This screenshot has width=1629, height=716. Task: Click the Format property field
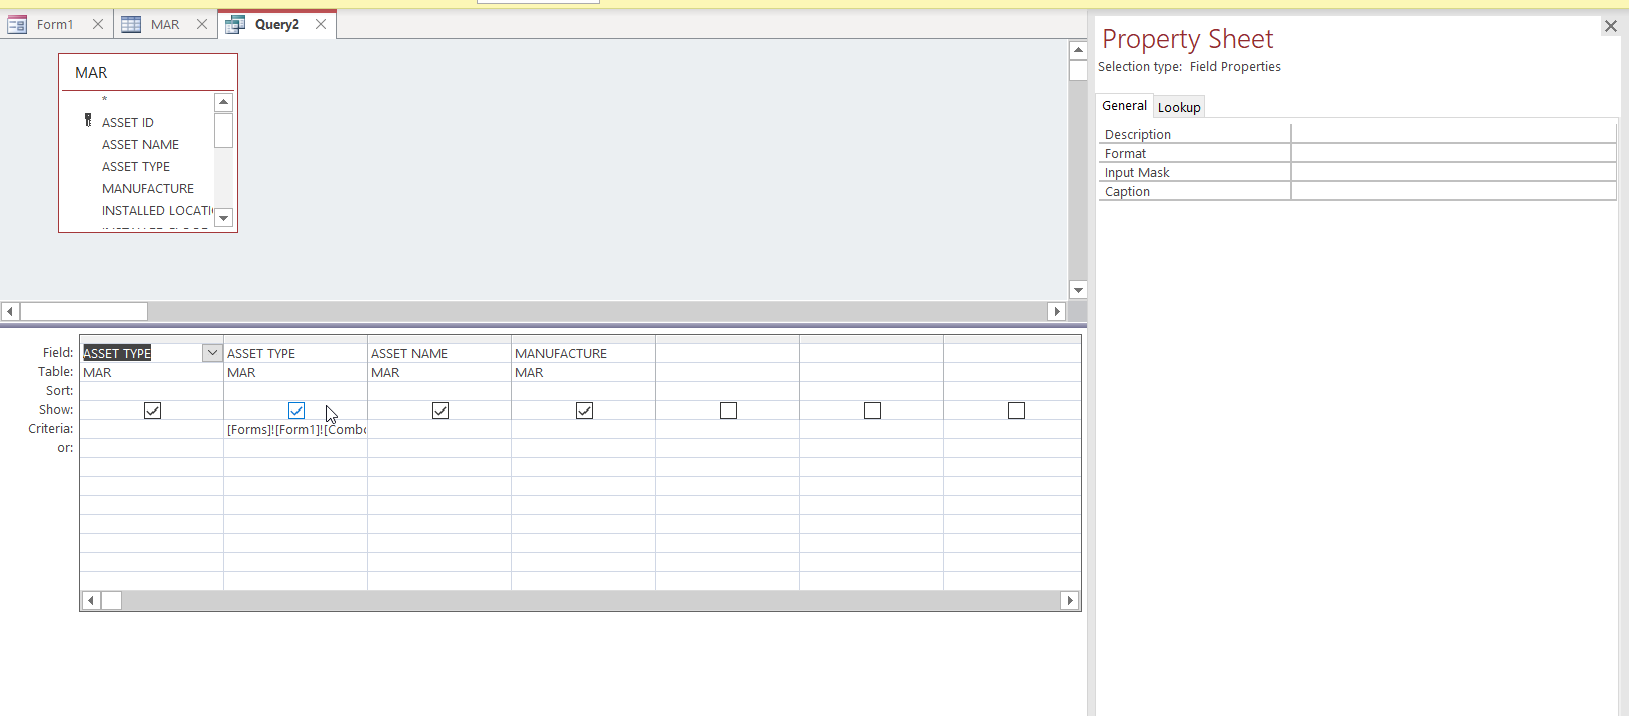coord(1454,153)
